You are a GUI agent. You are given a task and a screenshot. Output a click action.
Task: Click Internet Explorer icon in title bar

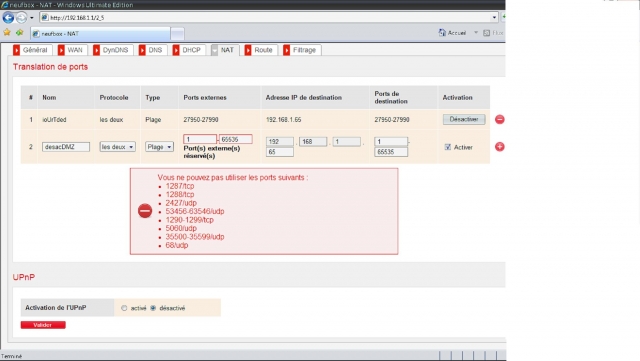click(4, 5)
